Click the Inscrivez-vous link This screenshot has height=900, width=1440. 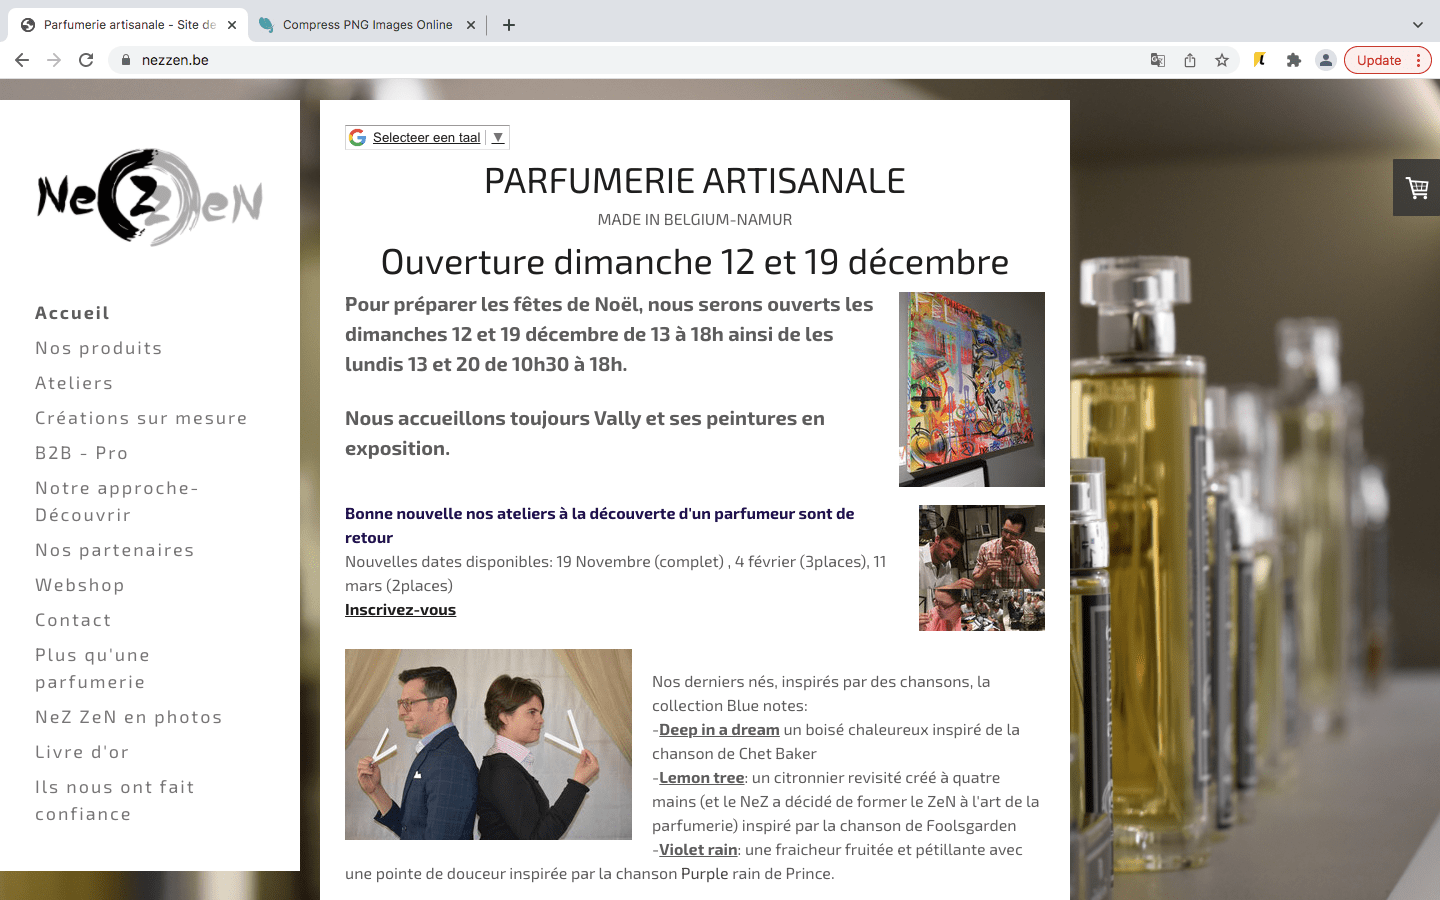pyautogui.click(x=400, y=610)
